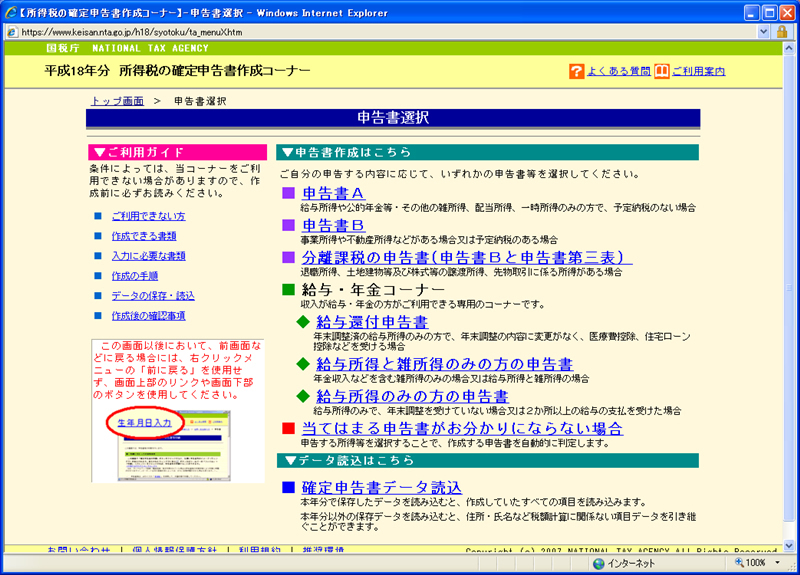The image size is (800, 575).
Task: Click the green diamond beside 給与還付申告書
Action: coord(304,322)
